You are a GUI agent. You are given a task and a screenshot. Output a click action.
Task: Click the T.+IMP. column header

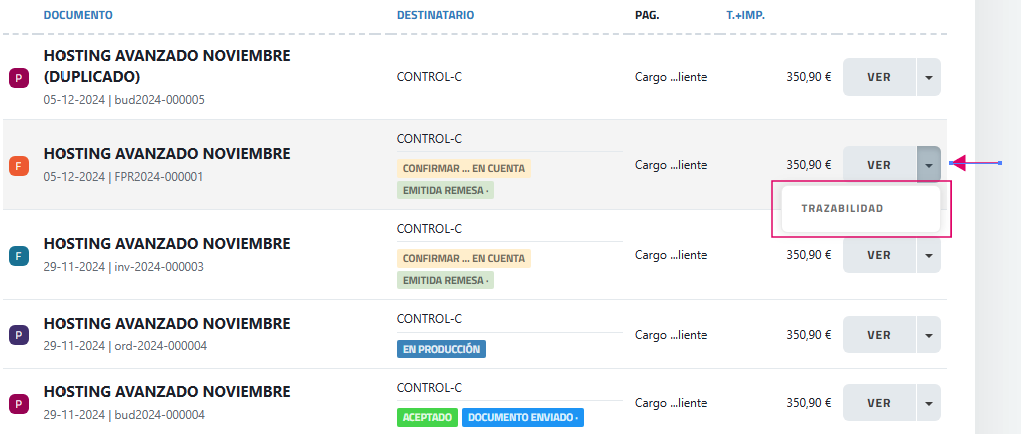pyautogui.click(x=745, y=15)
